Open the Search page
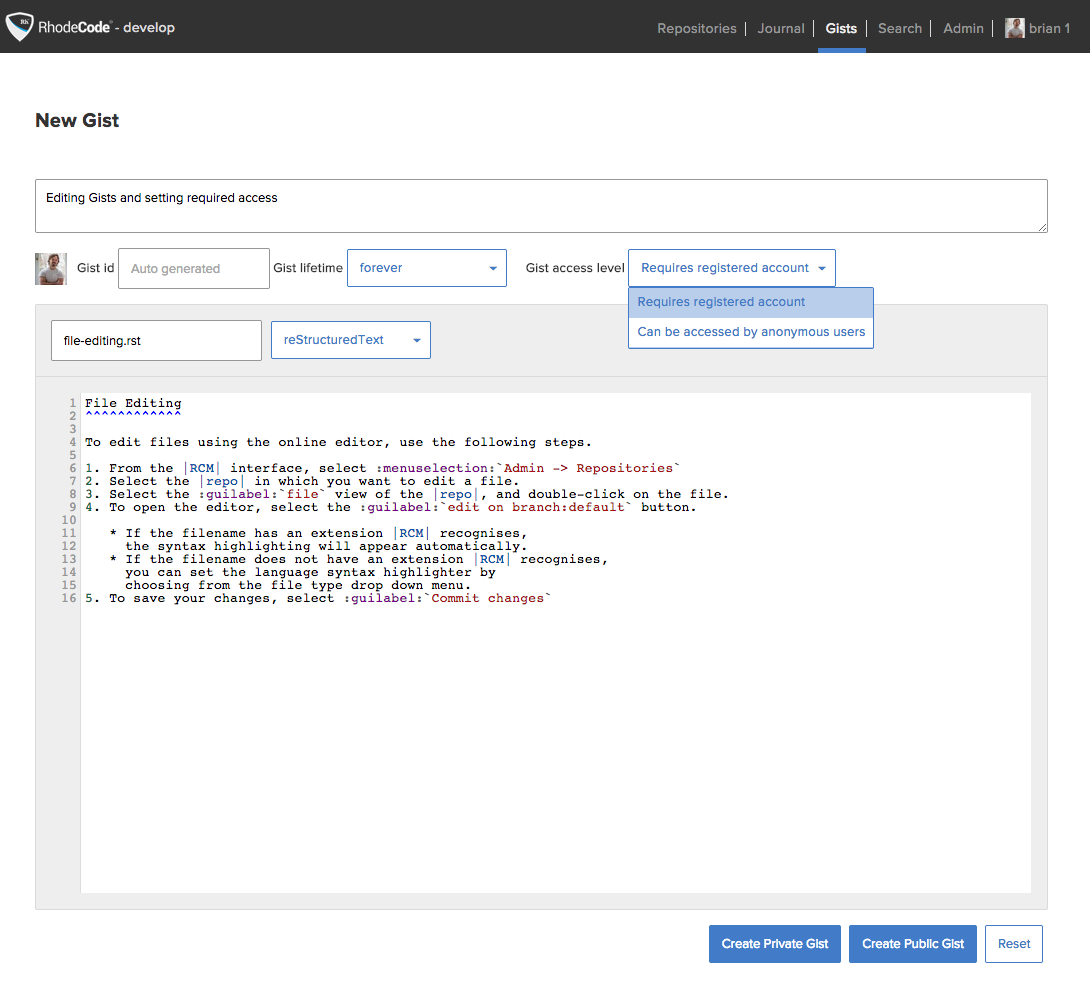Image resolution: width=1090 pixels, height=988 pixels. pos(899,28)
